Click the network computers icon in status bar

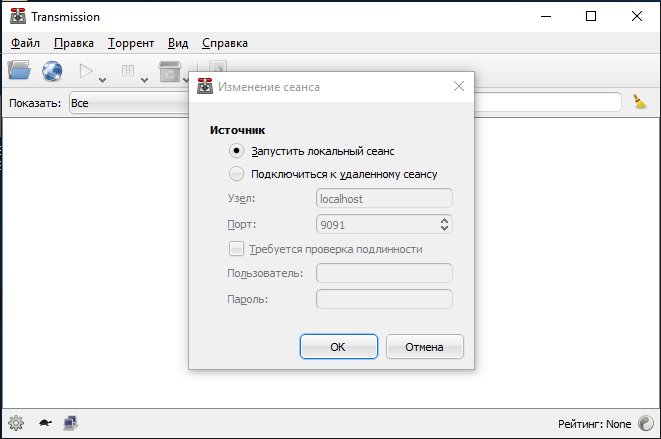tap(70, 423)
